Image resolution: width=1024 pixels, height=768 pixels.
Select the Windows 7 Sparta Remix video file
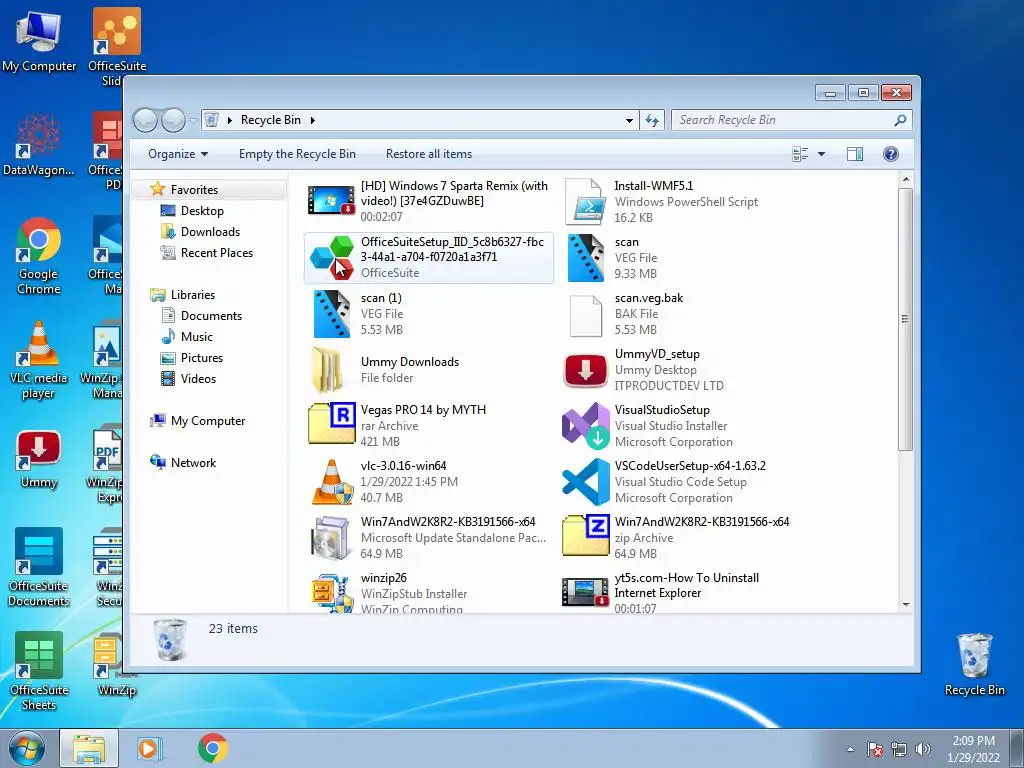coord(428,201)
